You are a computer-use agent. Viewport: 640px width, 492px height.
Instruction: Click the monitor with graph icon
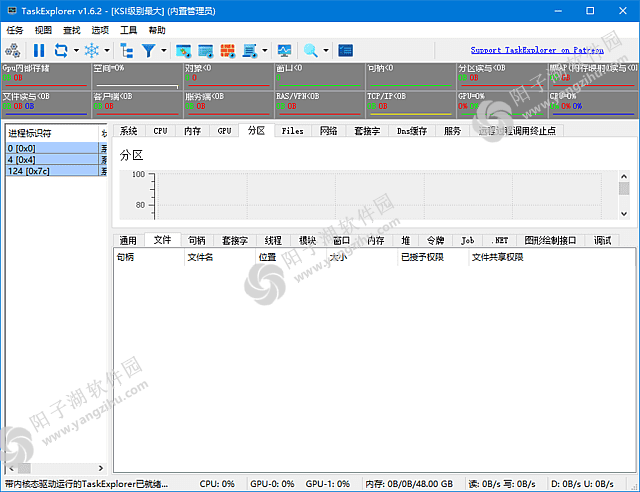click(x=284, y=51)
